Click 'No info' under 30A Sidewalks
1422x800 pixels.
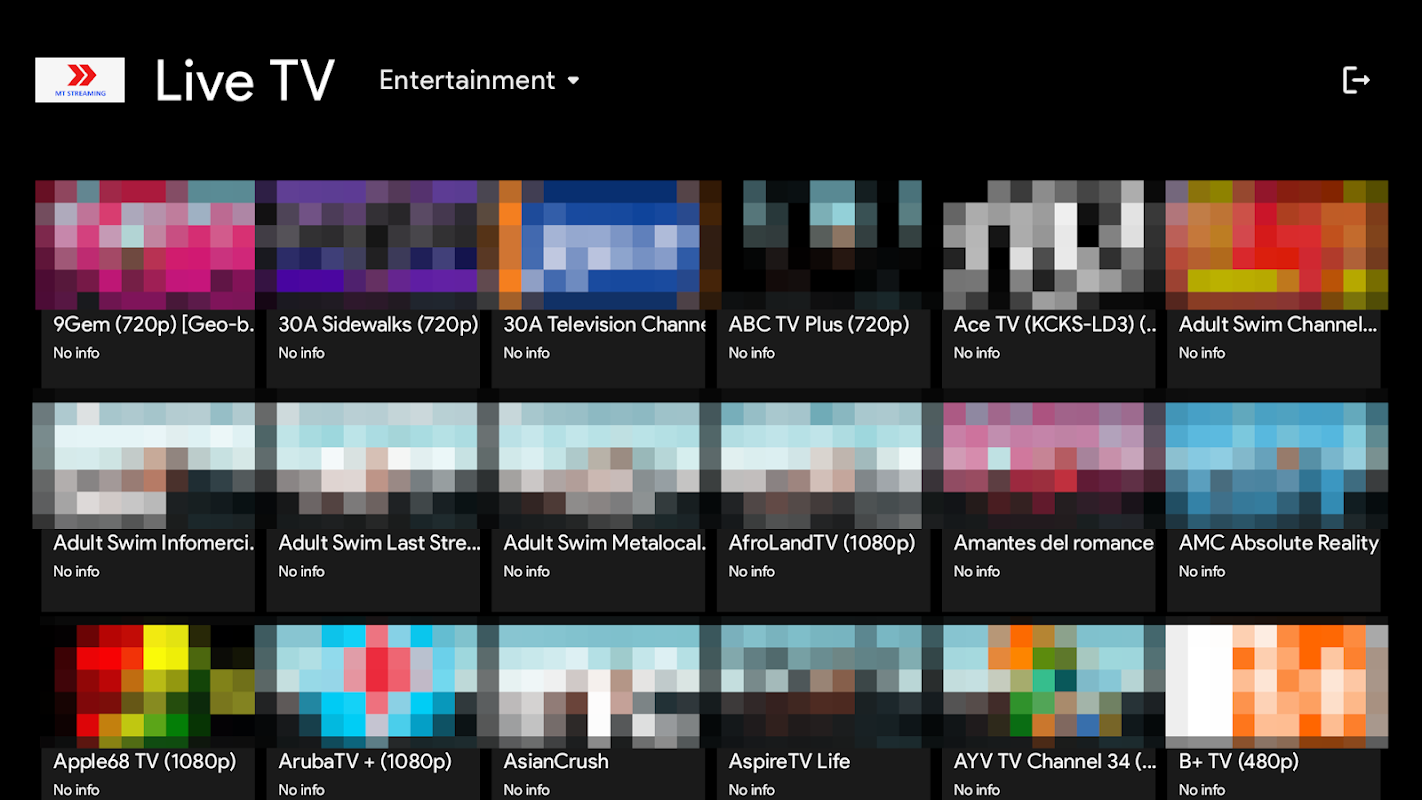301,353
